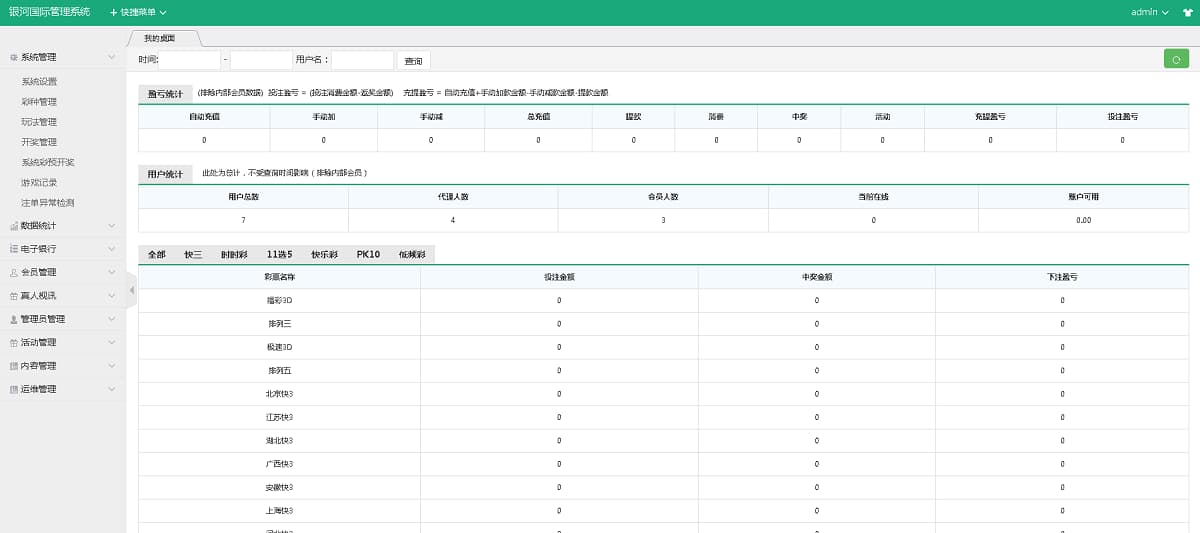Collapse sidebar using the left arrow handle
Viewport: 1200px width, 533px height.
click(131, 290)
